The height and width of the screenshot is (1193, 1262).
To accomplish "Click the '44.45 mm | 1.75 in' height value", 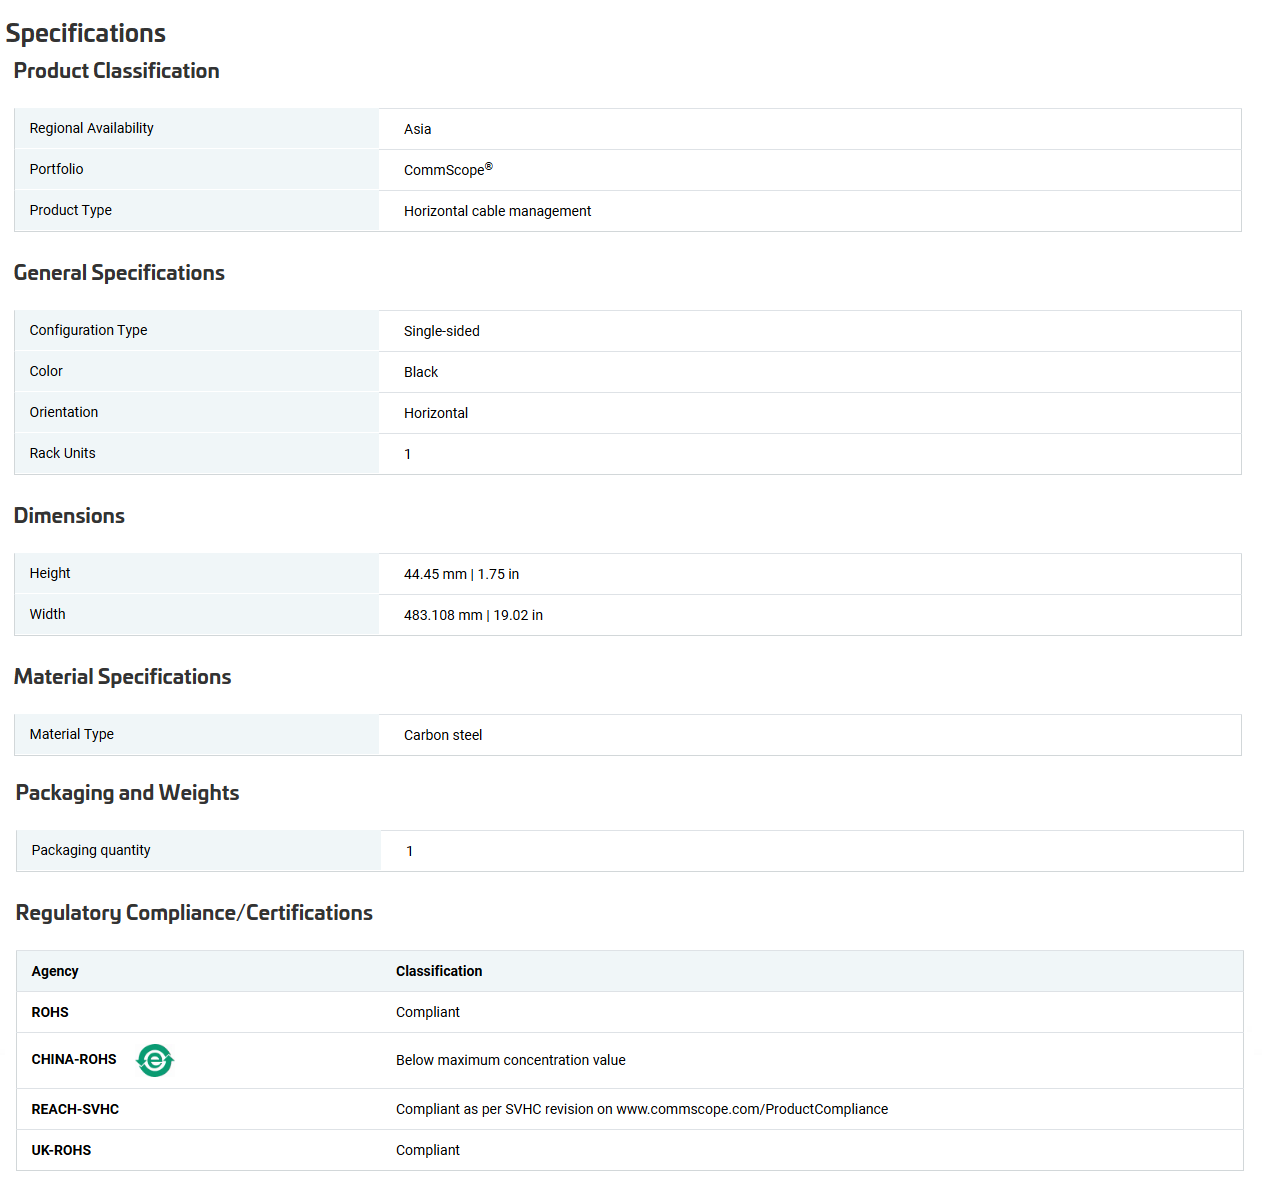I will point(462,574).
